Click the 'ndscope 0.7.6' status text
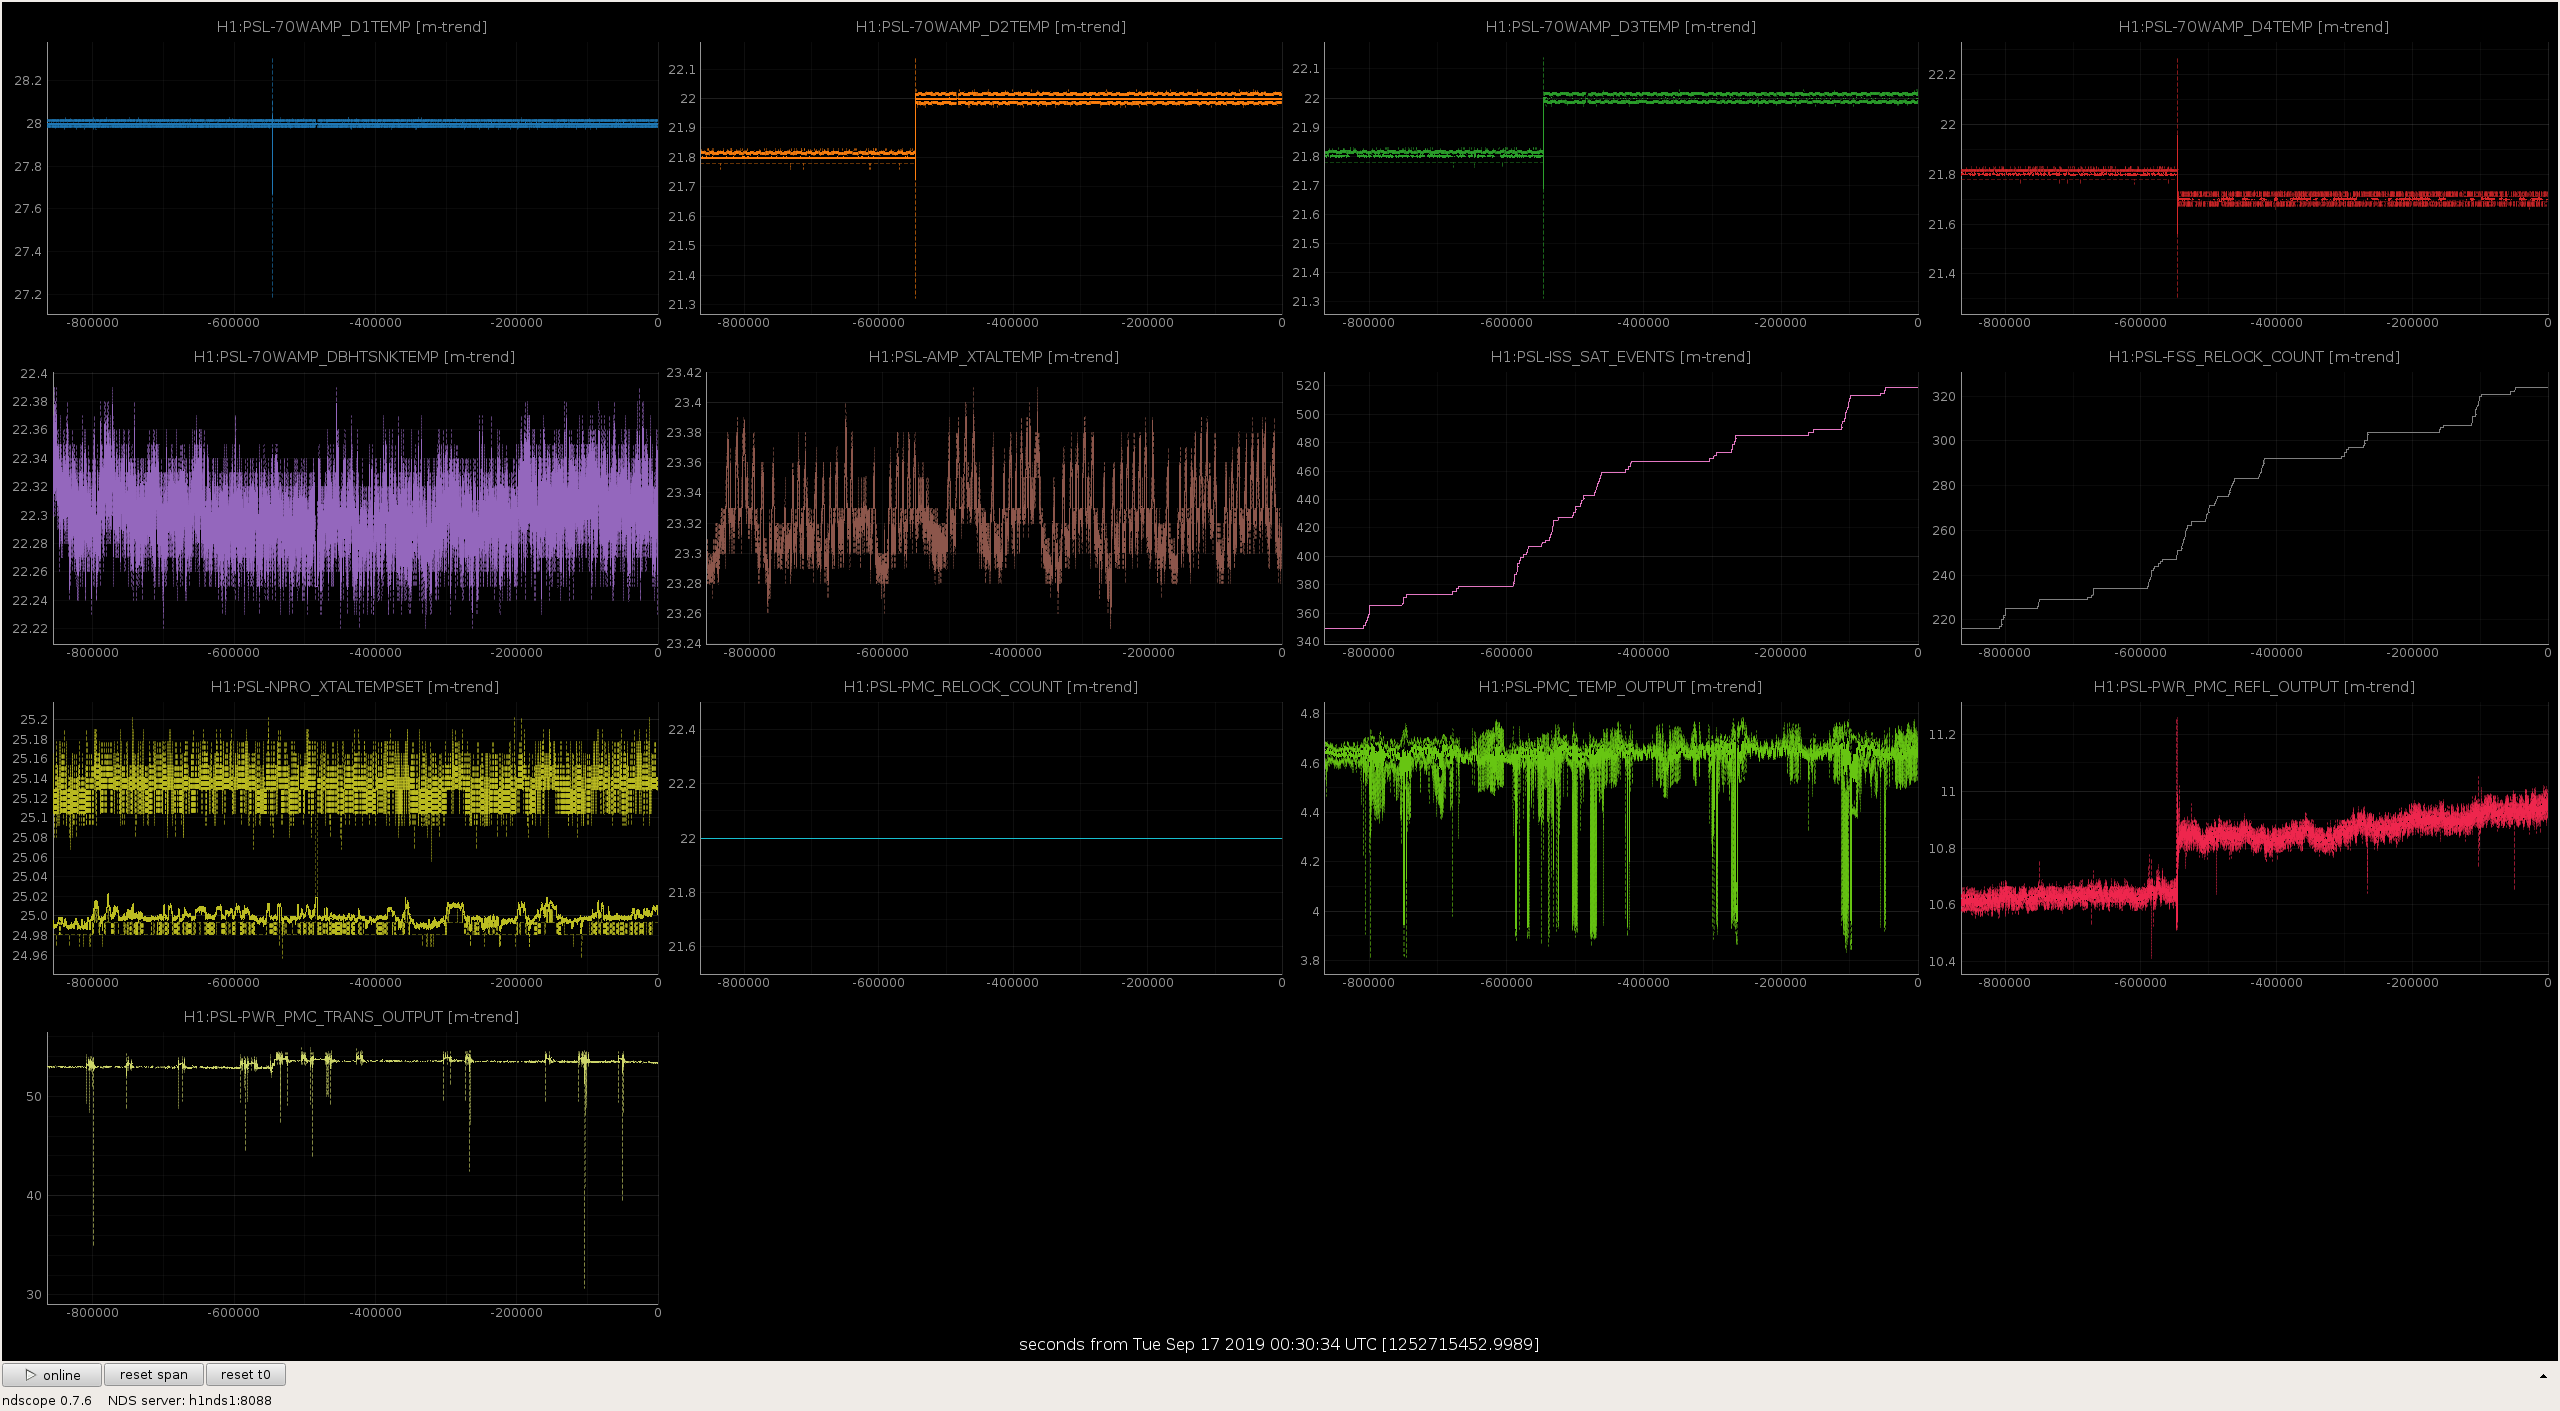Screen dimensions: 2560x1411 [x=47, y=1400]
